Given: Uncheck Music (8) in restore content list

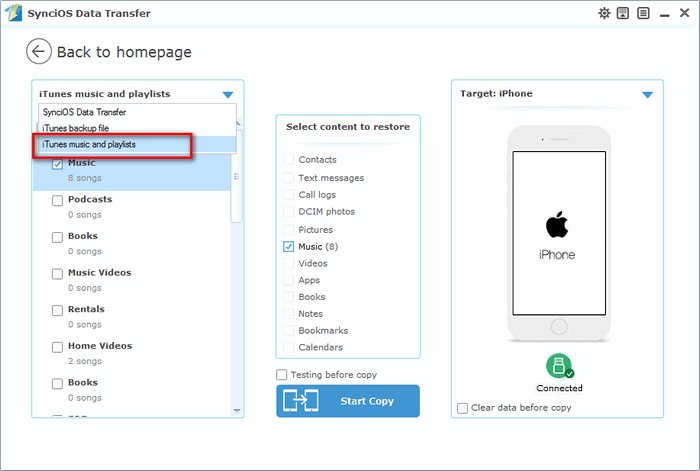Looking at the screenshot, I should pyautogui.click(x=288, y=246).
